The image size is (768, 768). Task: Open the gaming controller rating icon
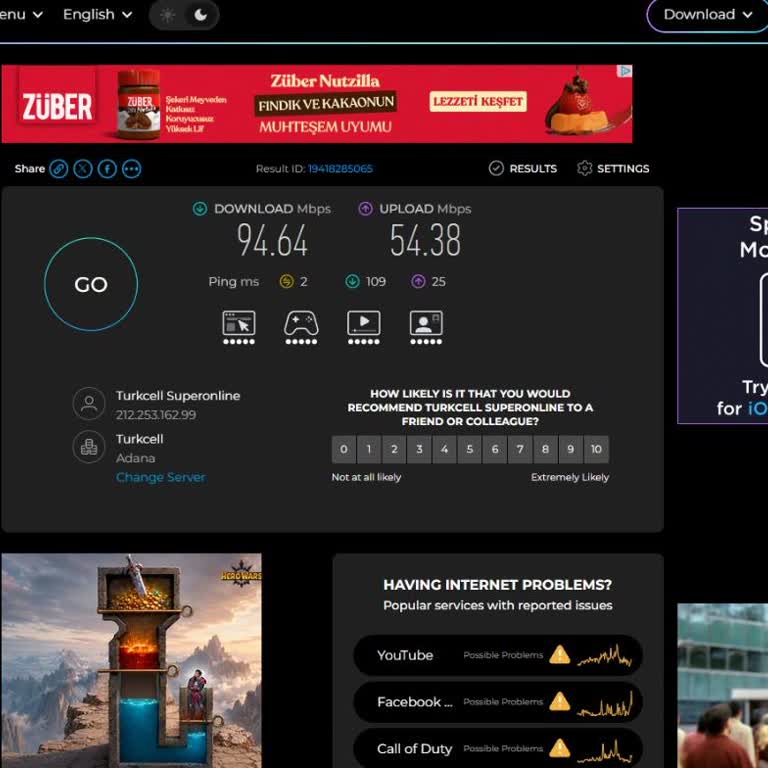(301, 327)
